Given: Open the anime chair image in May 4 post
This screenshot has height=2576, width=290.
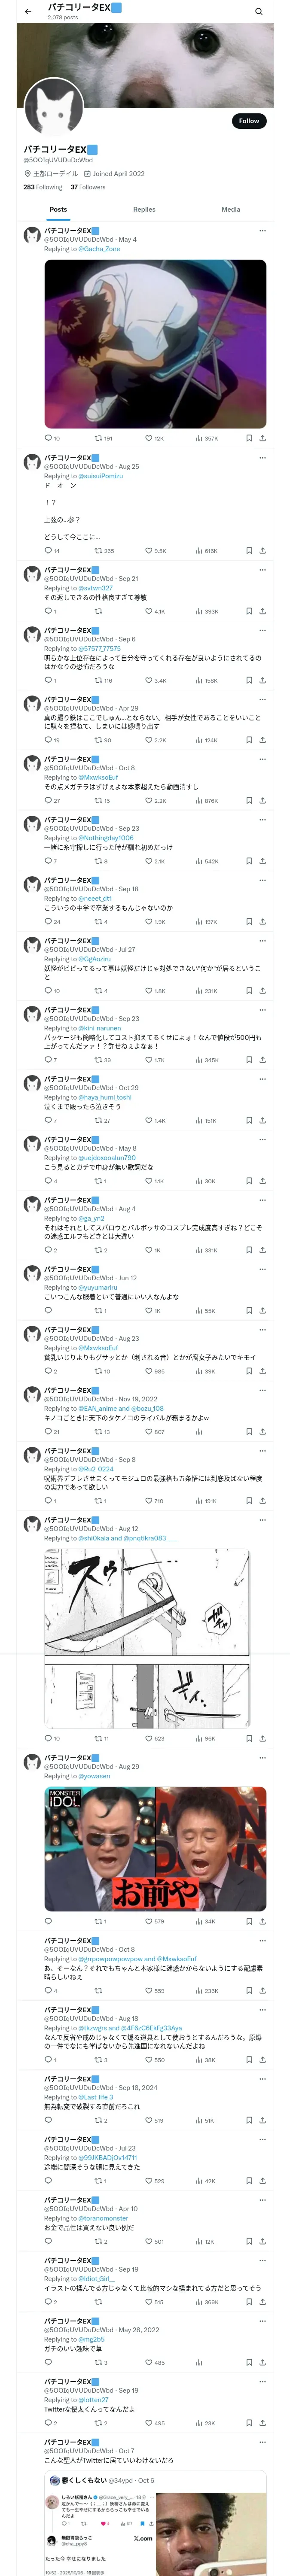Looking at the screenshot, I should click(x=155, y=343).
